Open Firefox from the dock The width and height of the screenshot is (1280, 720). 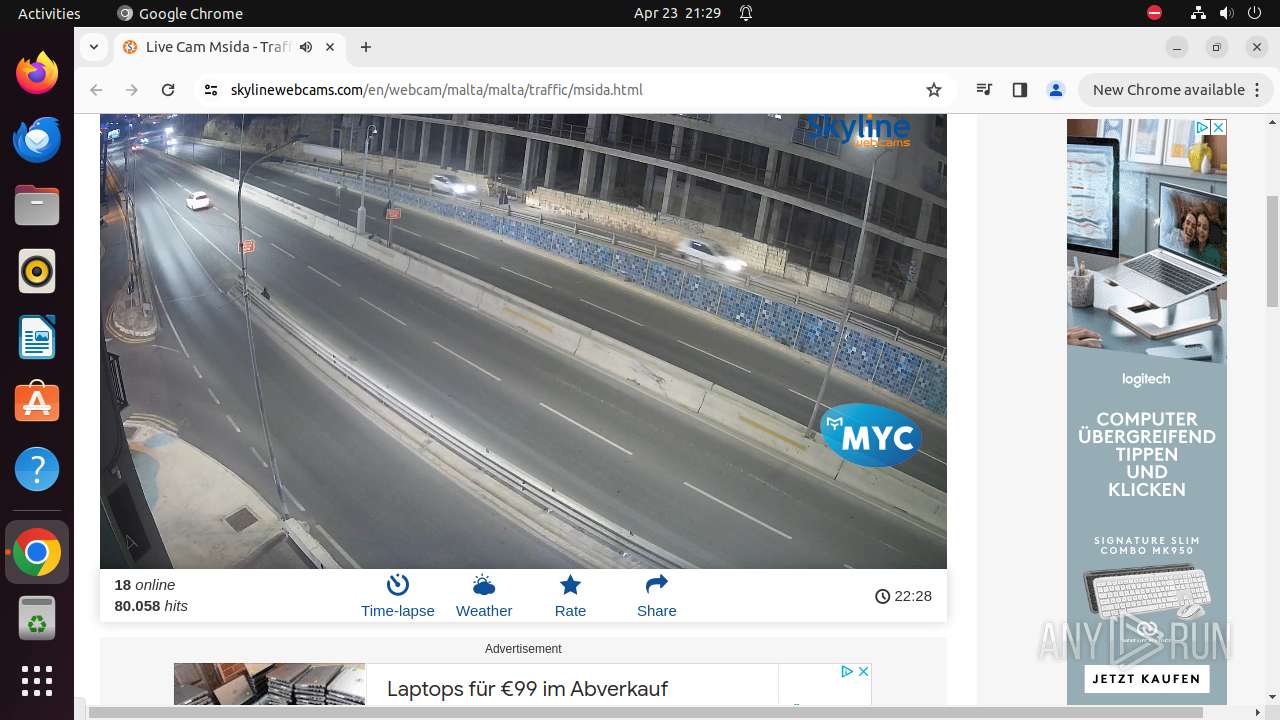[x=37, y=73]
